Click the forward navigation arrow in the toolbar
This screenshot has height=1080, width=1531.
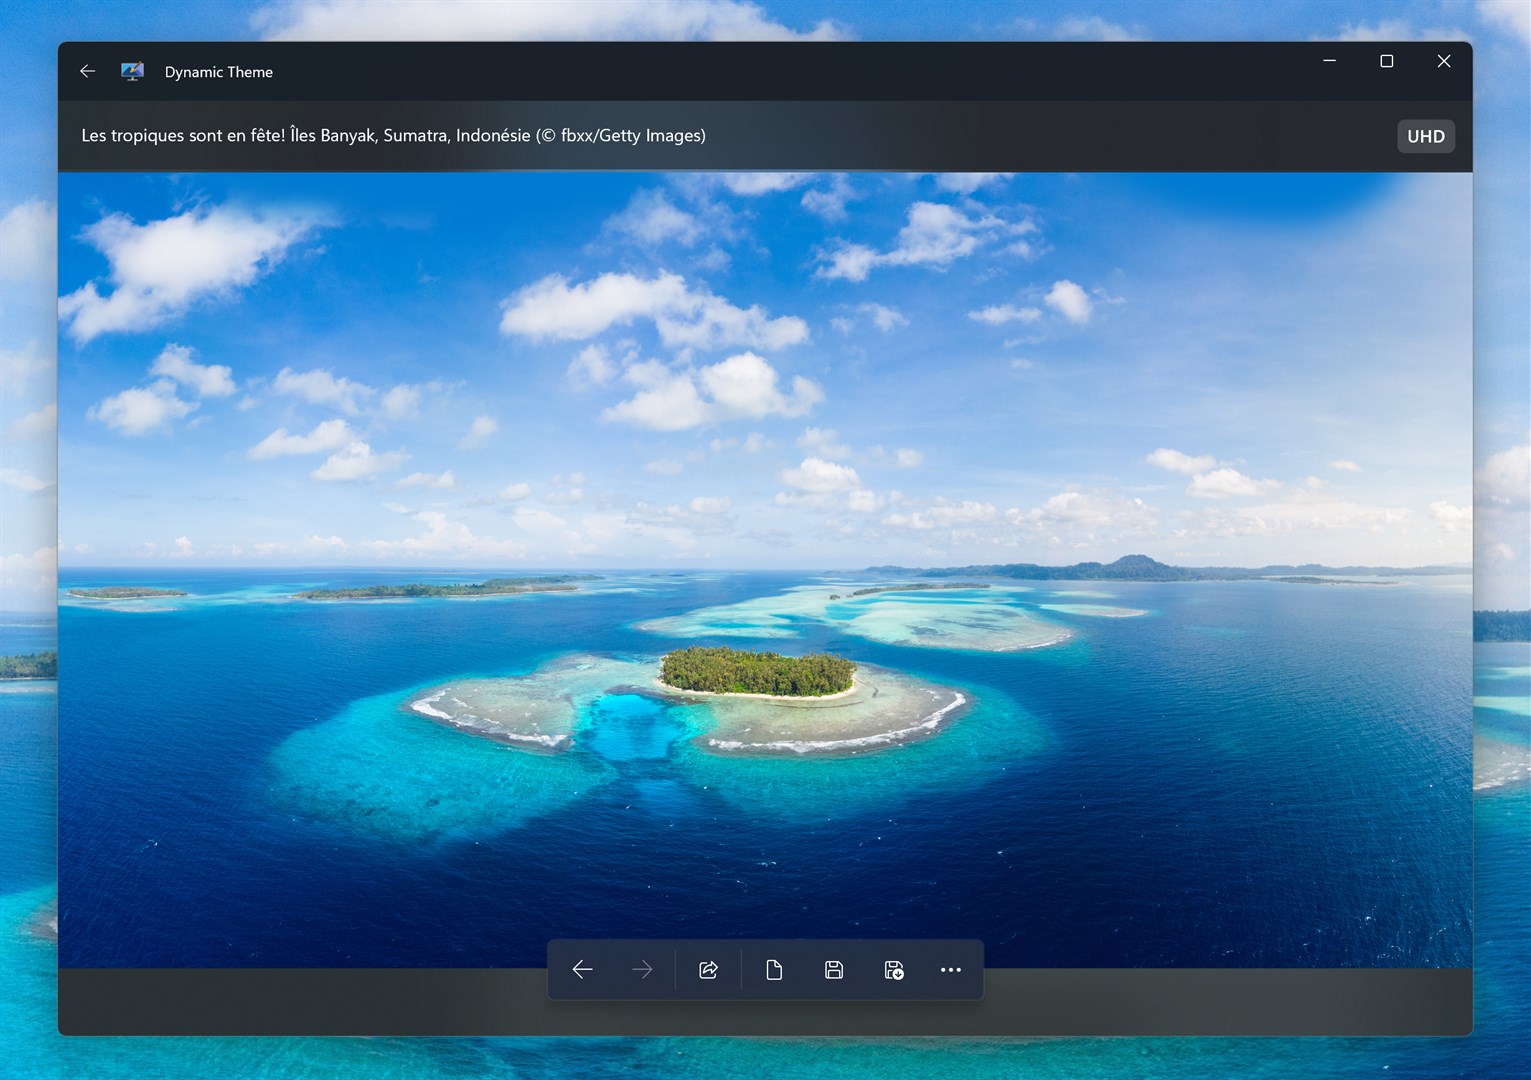click(642, 969)
